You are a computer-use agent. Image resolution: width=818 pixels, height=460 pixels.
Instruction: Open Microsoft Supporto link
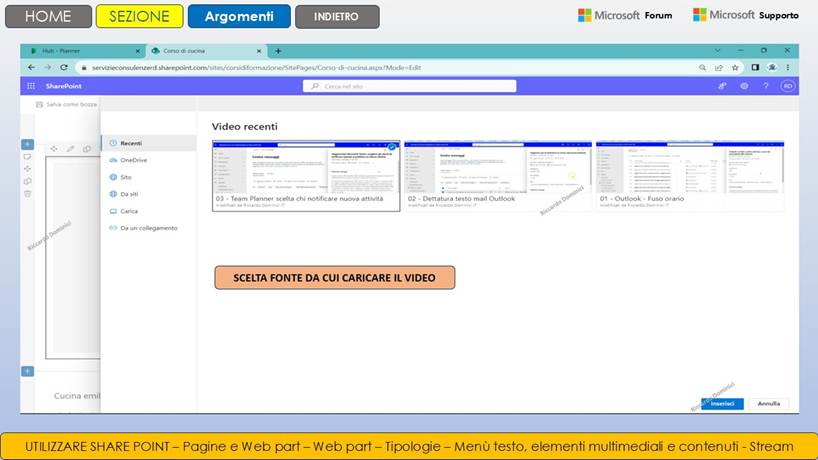(x=745, y=15)
